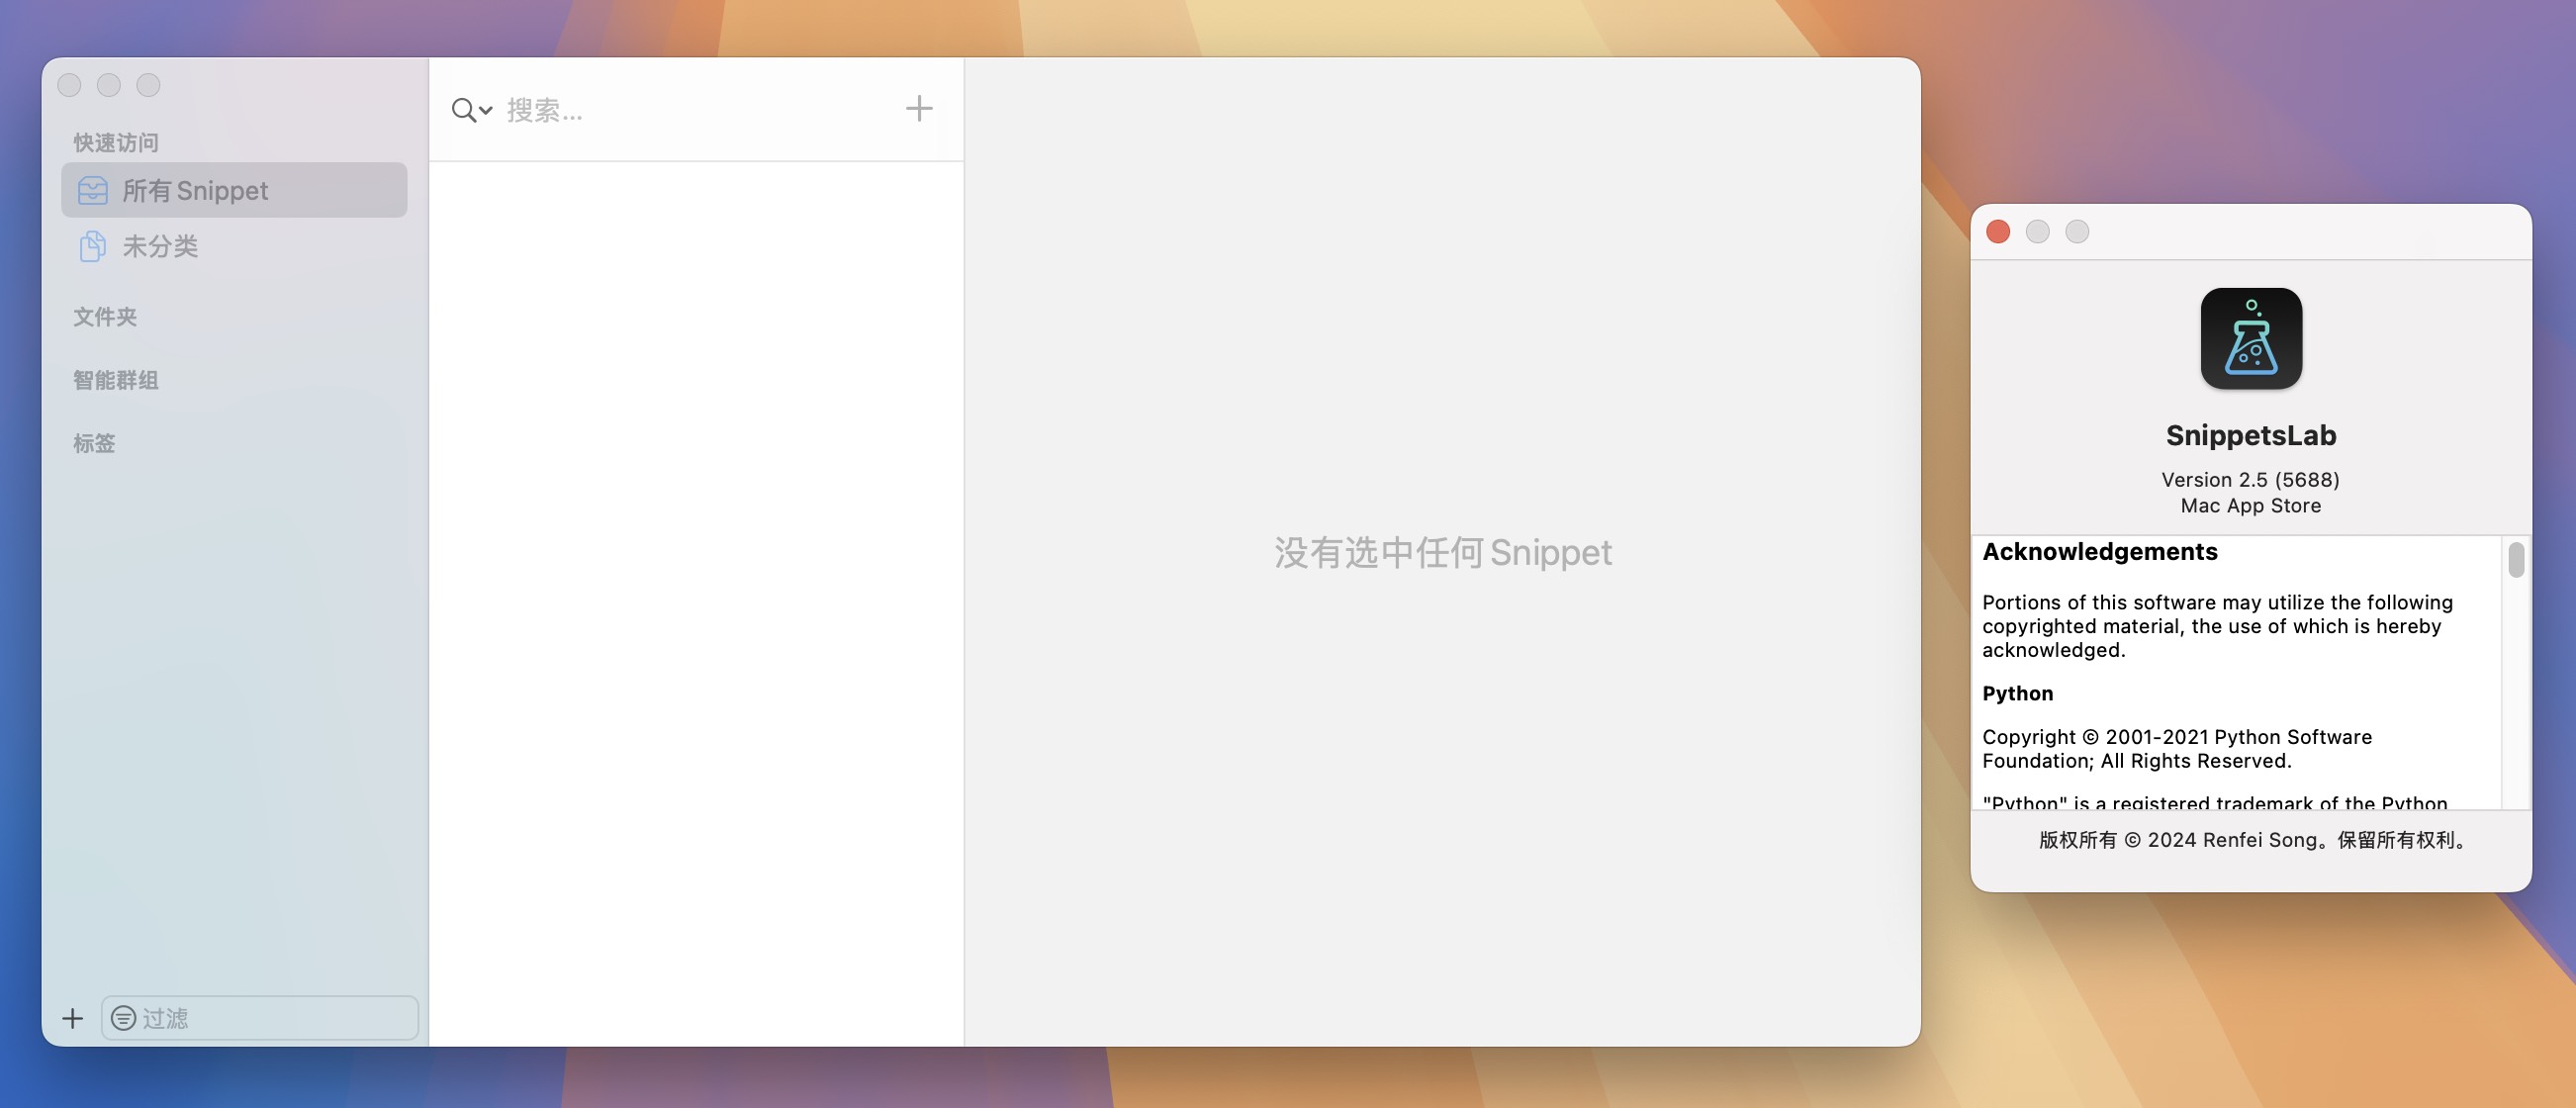This screenshot has height=1108, width=2576.
Task: Click the Acknowledgements heading
Action: 2099,552
